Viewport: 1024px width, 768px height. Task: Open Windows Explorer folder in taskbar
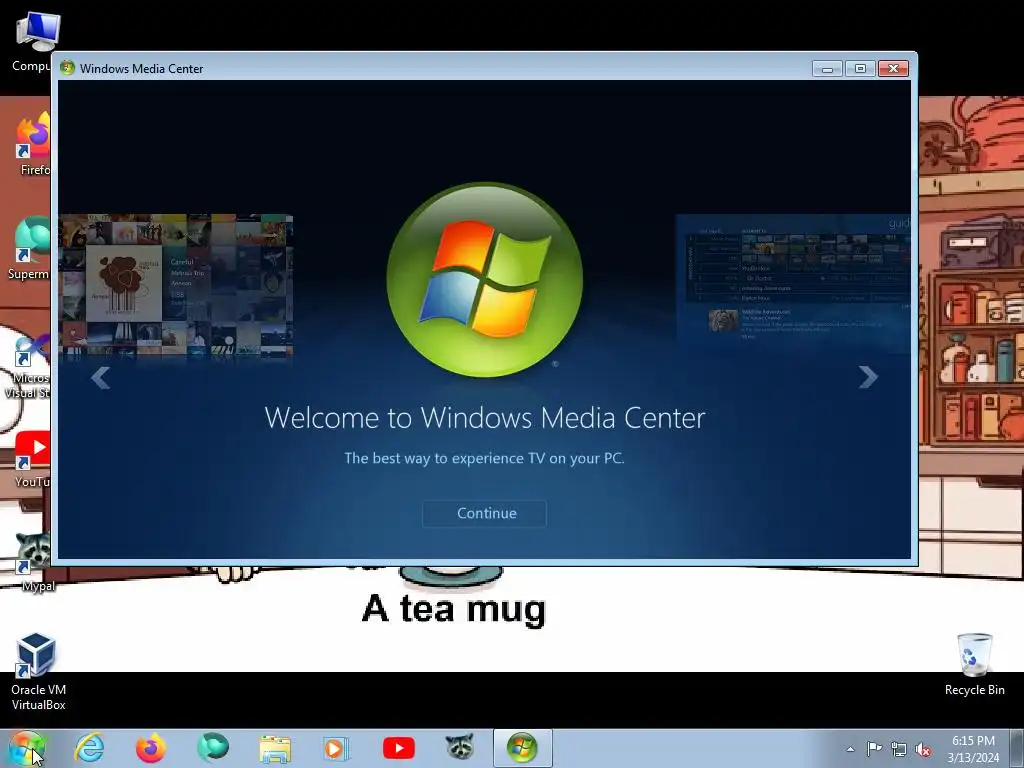coord(275,748)
